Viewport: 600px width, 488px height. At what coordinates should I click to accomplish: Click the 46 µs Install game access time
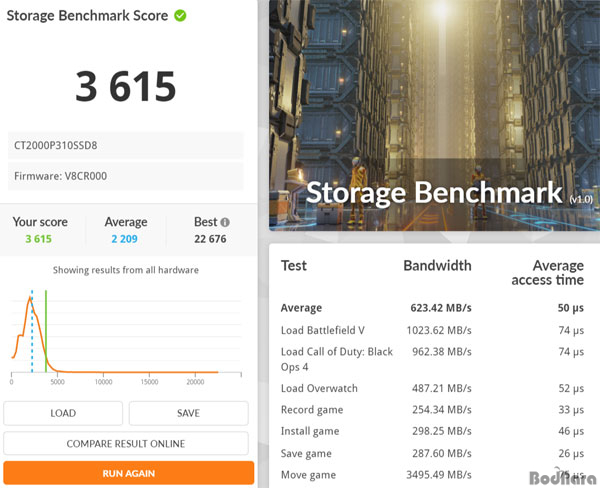pos(571,431)
